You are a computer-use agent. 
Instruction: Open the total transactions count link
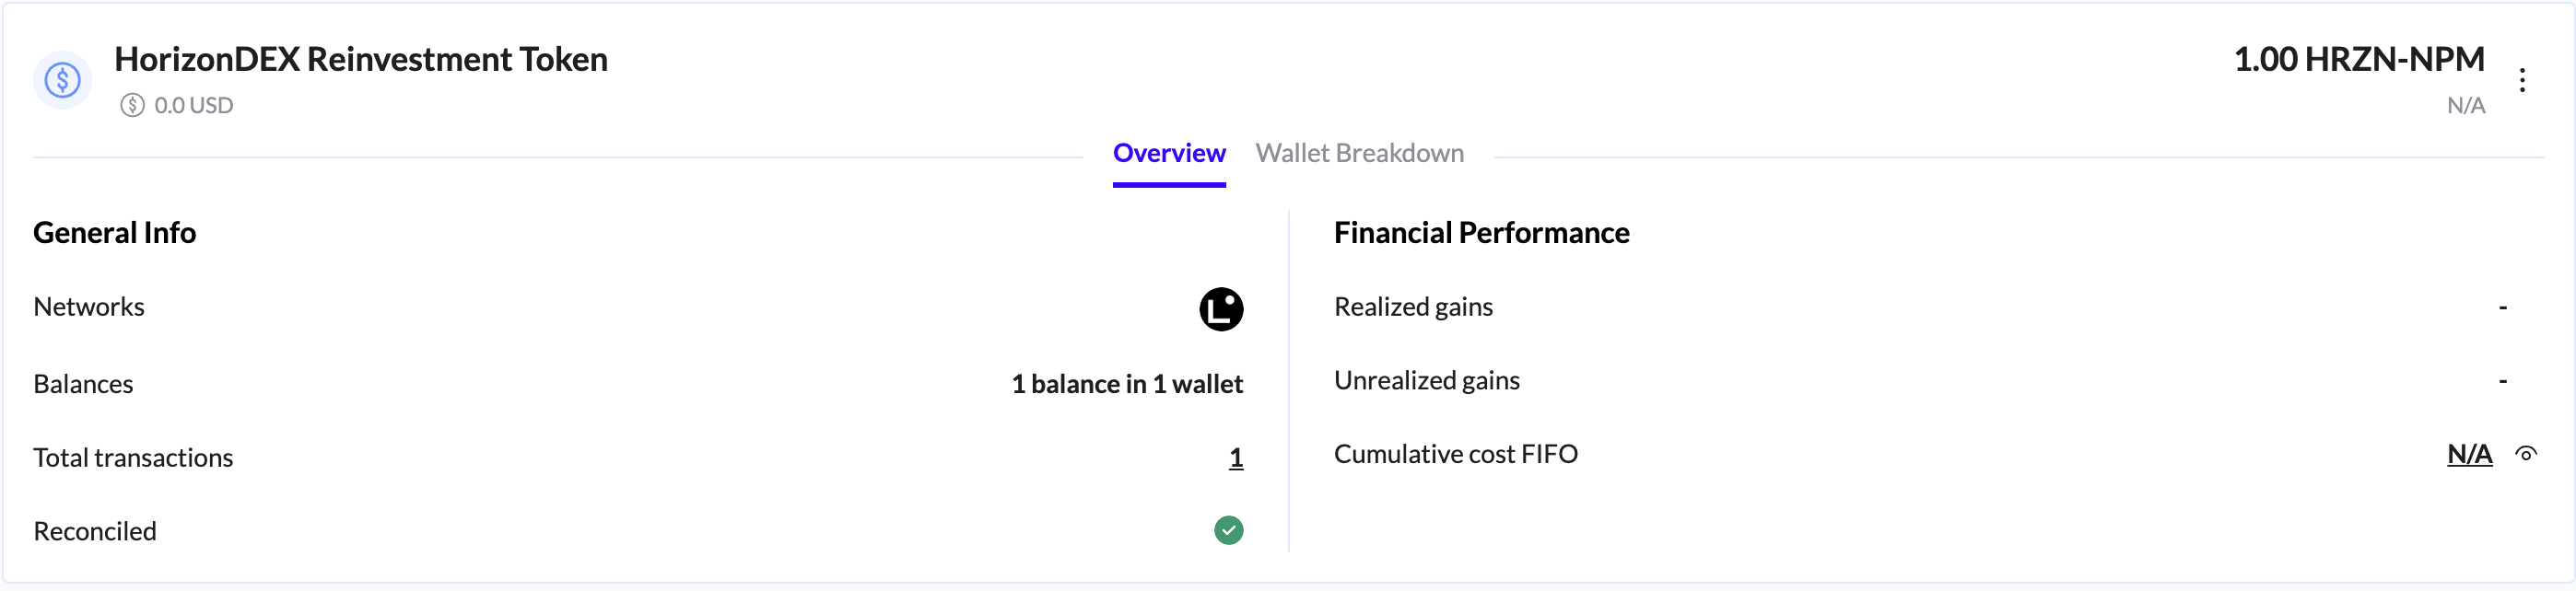(1235, 458)
